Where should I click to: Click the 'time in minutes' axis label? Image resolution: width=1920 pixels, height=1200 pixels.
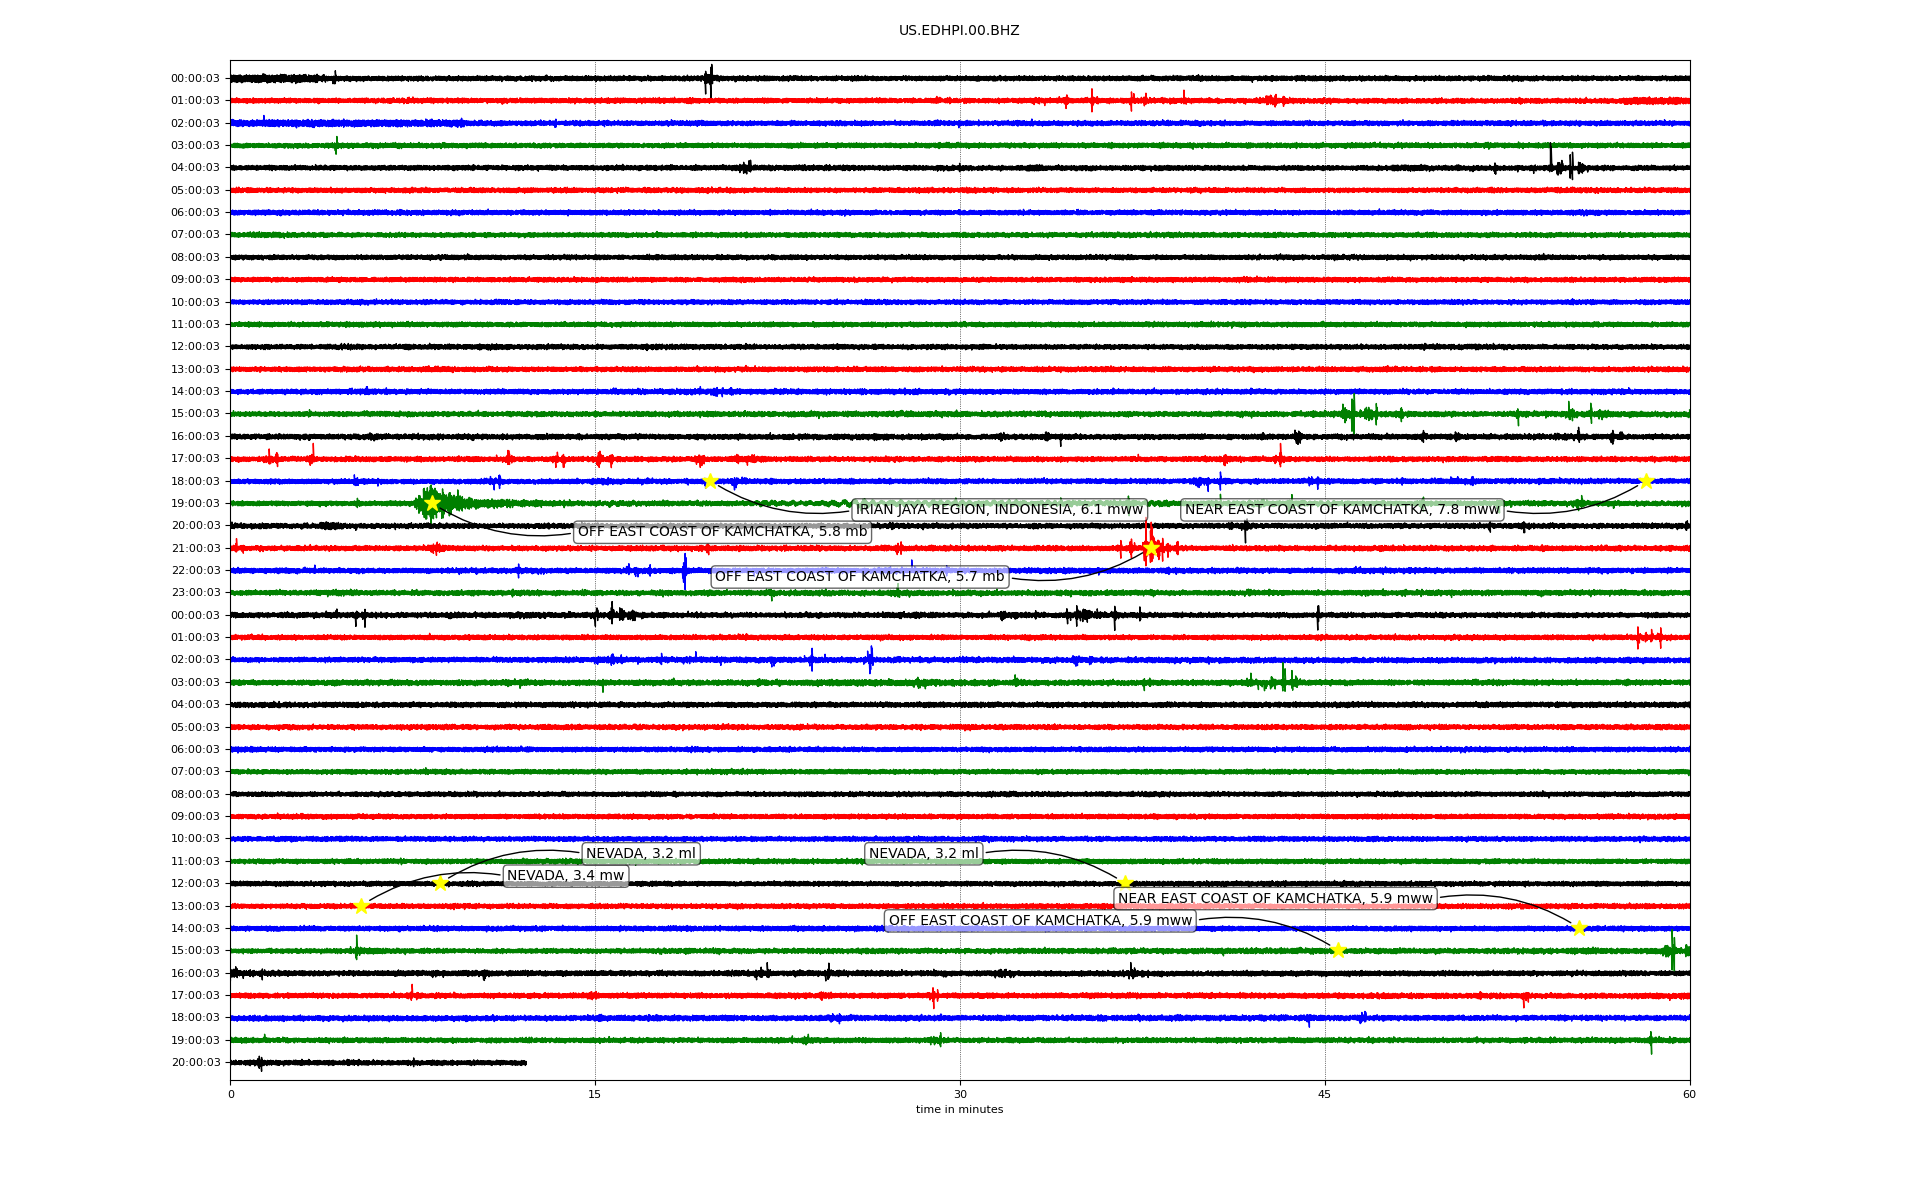(959, 1109)
